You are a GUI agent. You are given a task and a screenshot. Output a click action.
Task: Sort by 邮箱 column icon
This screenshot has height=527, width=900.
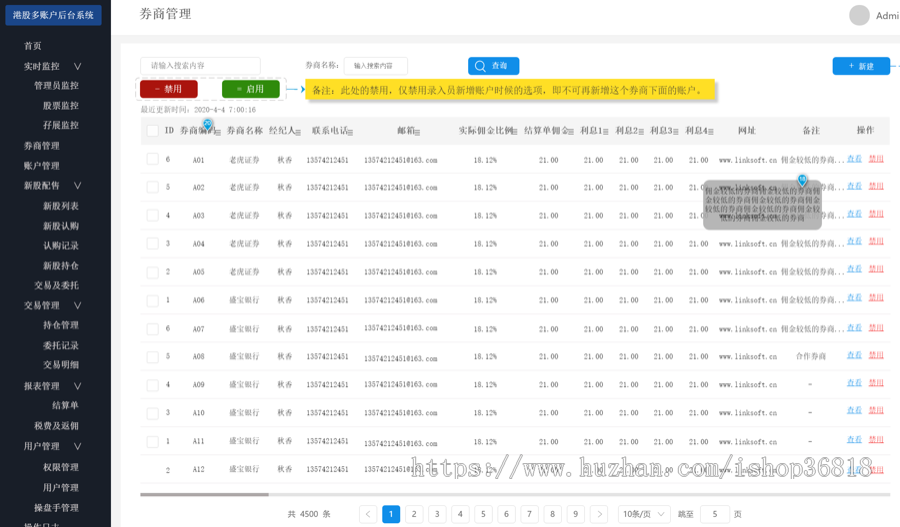(417, 133)
